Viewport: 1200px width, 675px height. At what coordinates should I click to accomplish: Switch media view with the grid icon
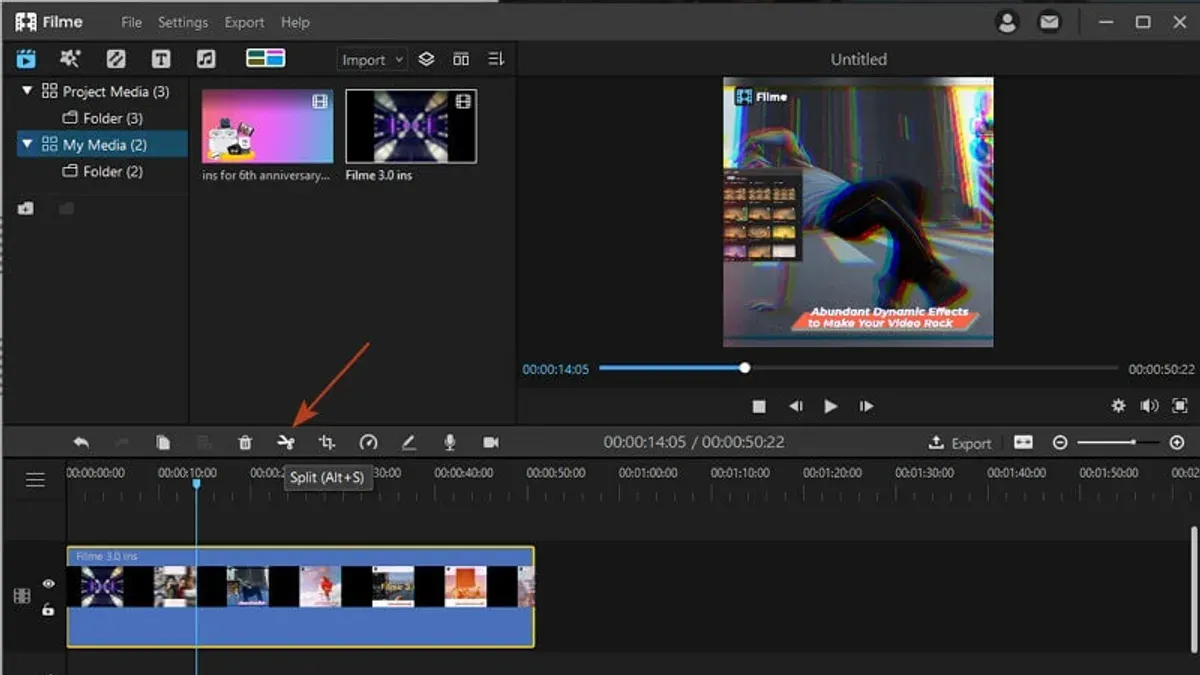click(461, 59)
